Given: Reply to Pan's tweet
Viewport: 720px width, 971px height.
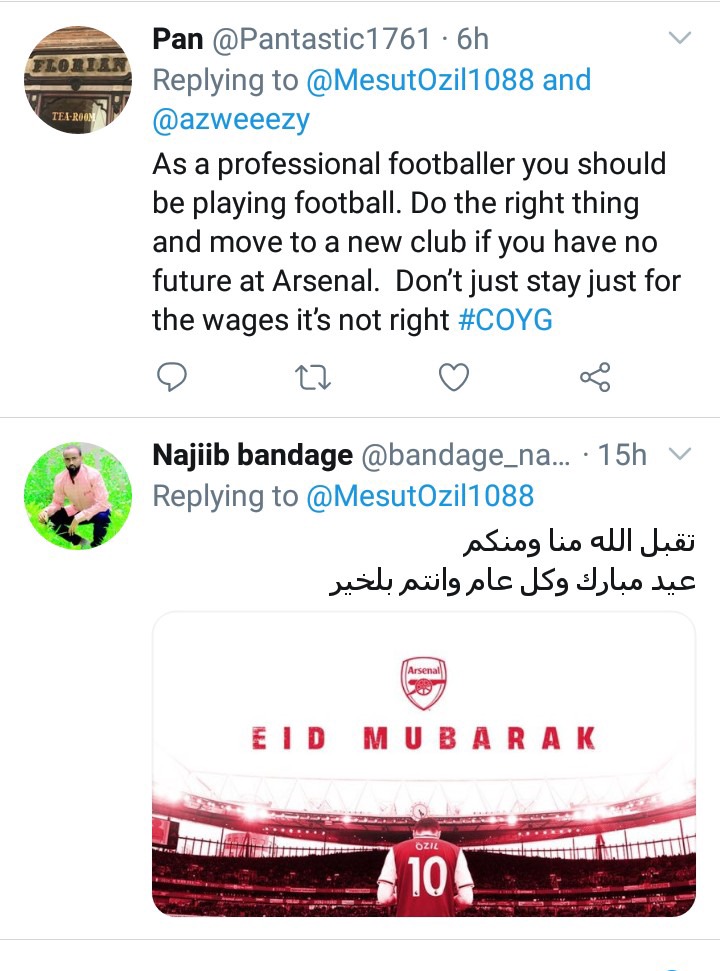Looking at the screenshot, I should click(x=173, y=377).
